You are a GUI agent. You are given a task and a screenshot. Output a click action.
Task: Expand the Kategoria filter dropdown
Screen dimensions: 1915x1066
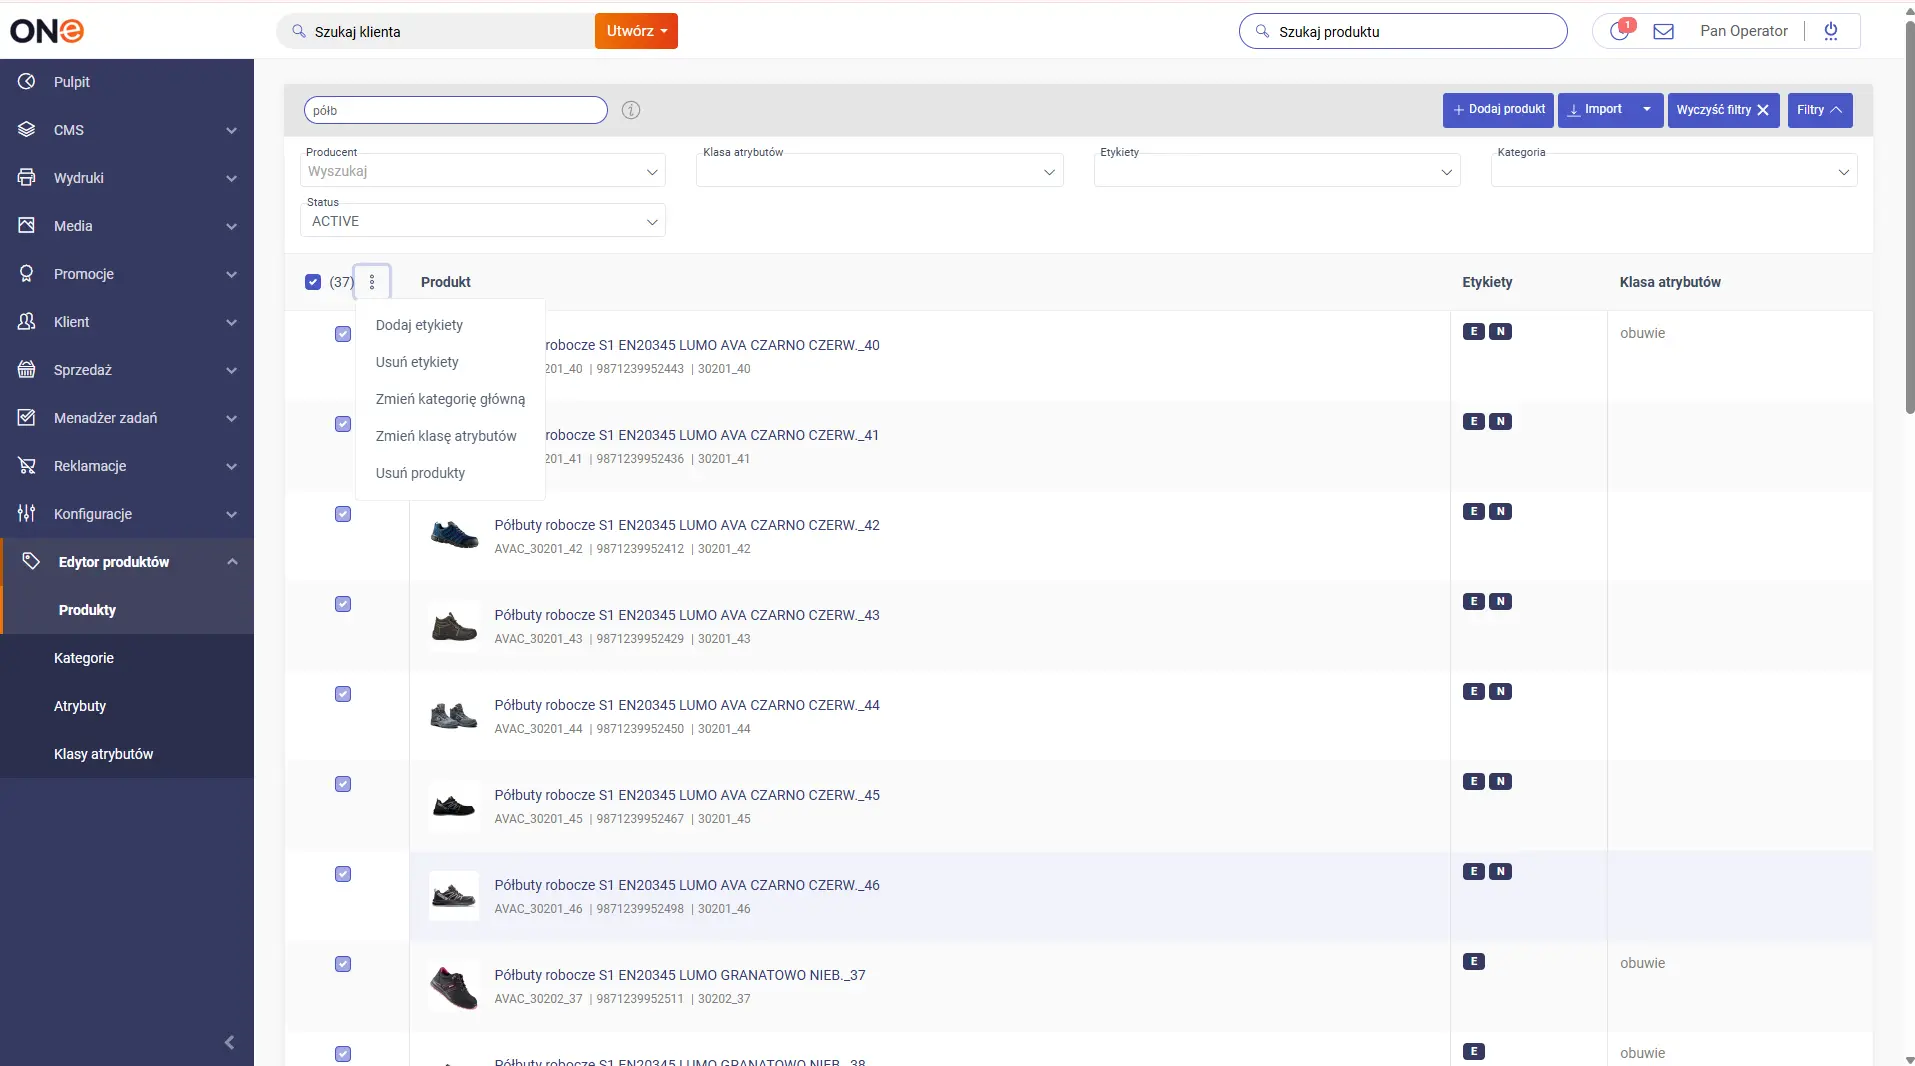[1673, 171]
